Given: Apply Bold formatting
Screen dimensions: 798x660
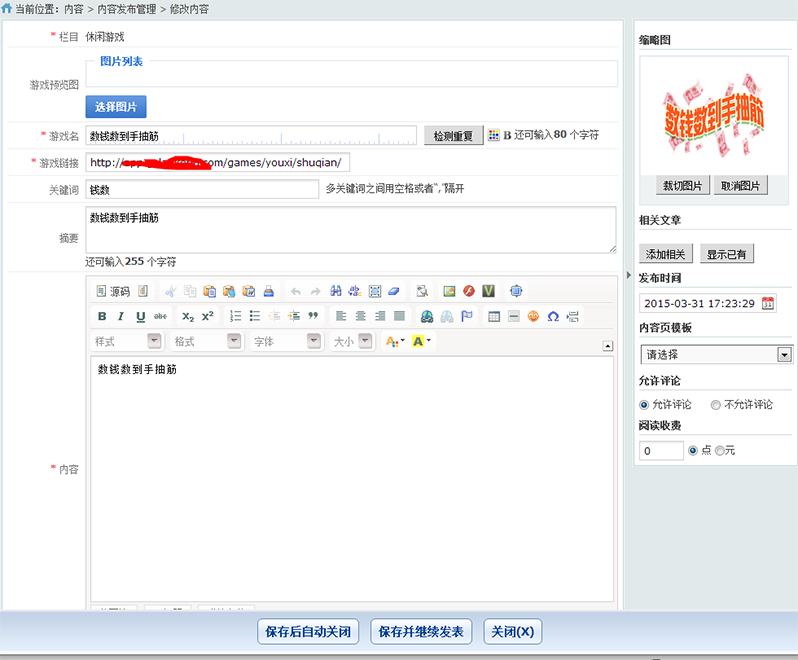Looking at the screenshot, I should (x=102, y=317).
